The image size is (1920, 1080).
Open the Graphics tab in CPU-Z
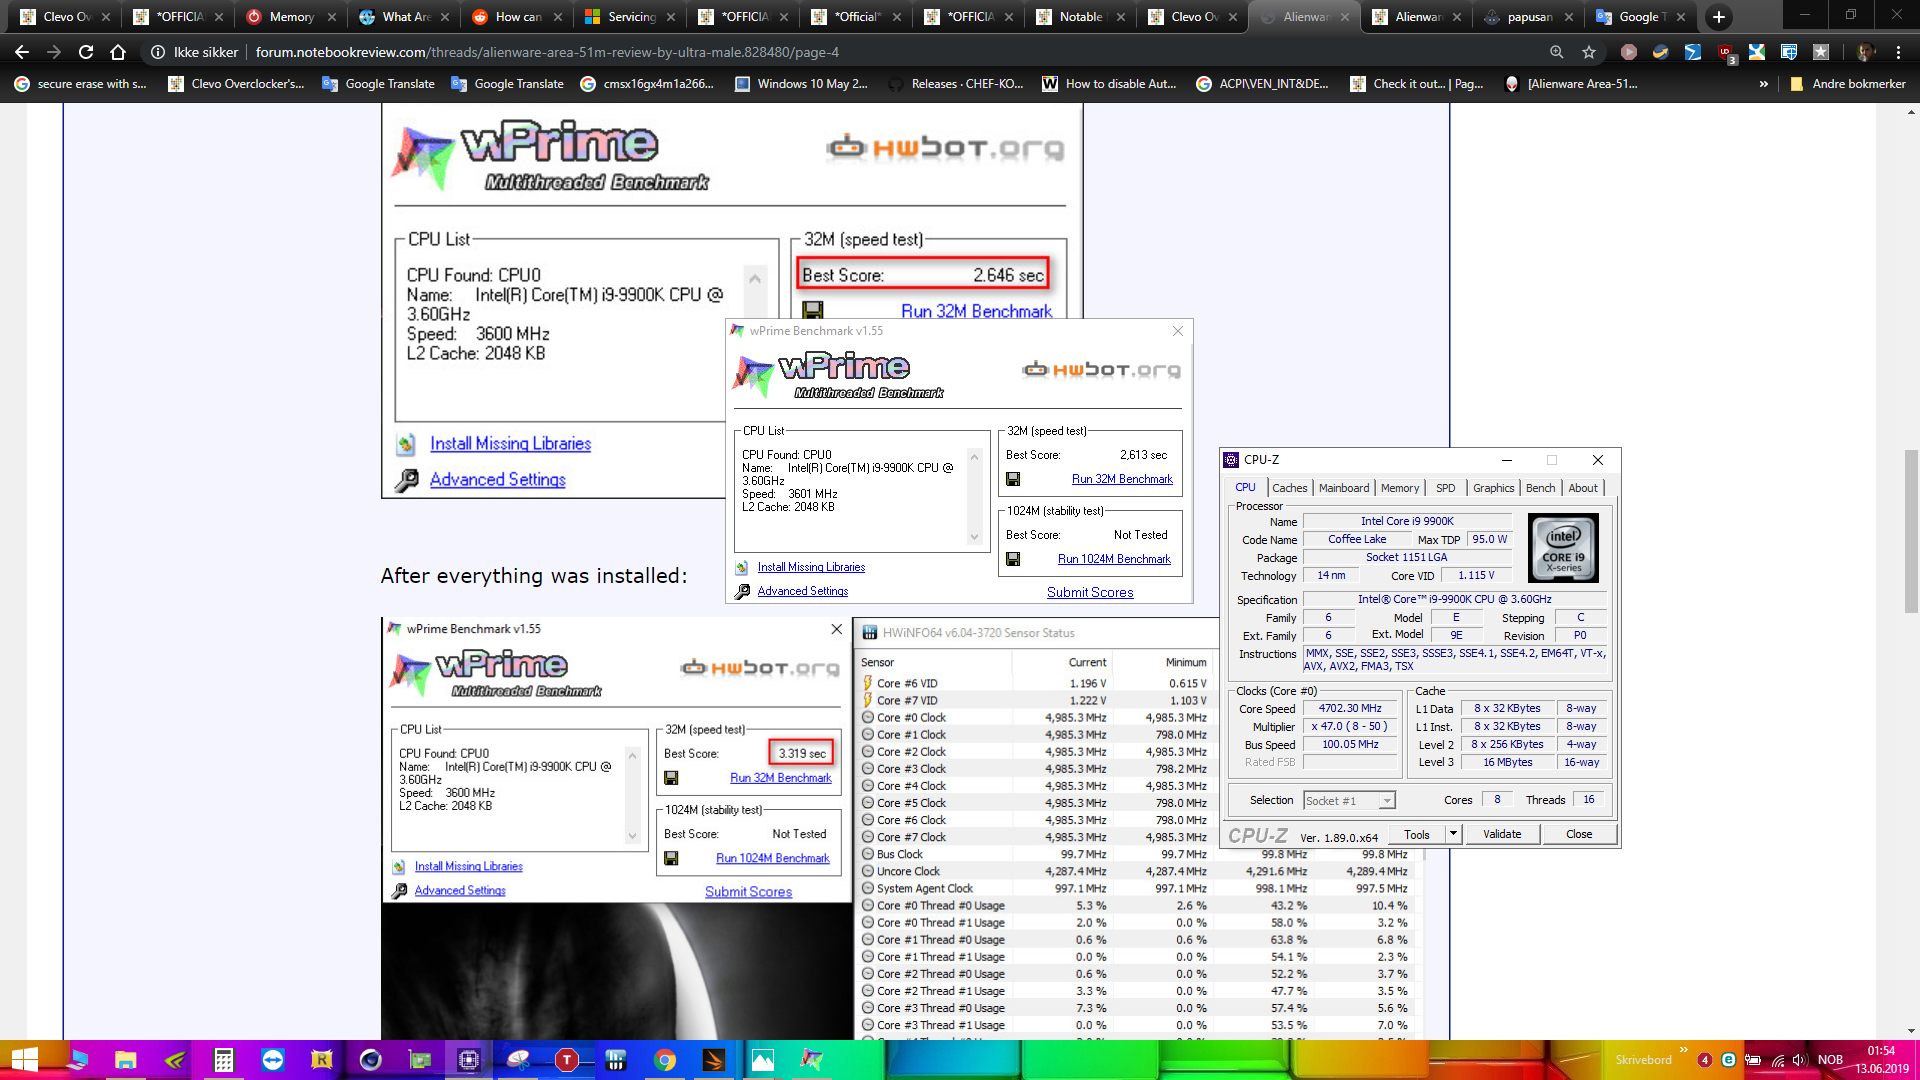point(1493,488)
